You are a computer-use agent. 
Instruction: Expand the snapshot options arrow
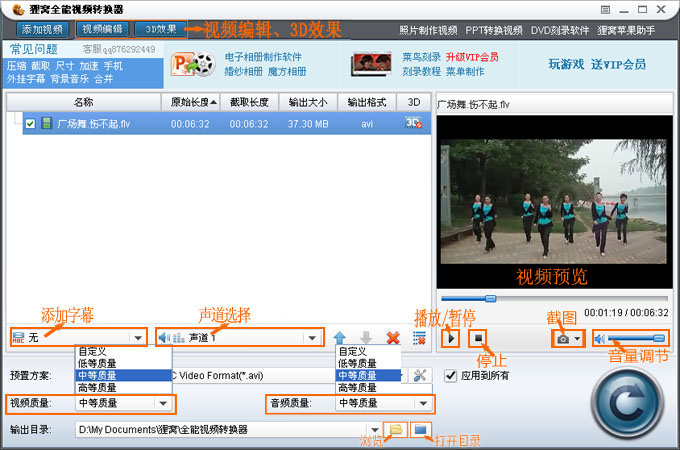point(577,339)
